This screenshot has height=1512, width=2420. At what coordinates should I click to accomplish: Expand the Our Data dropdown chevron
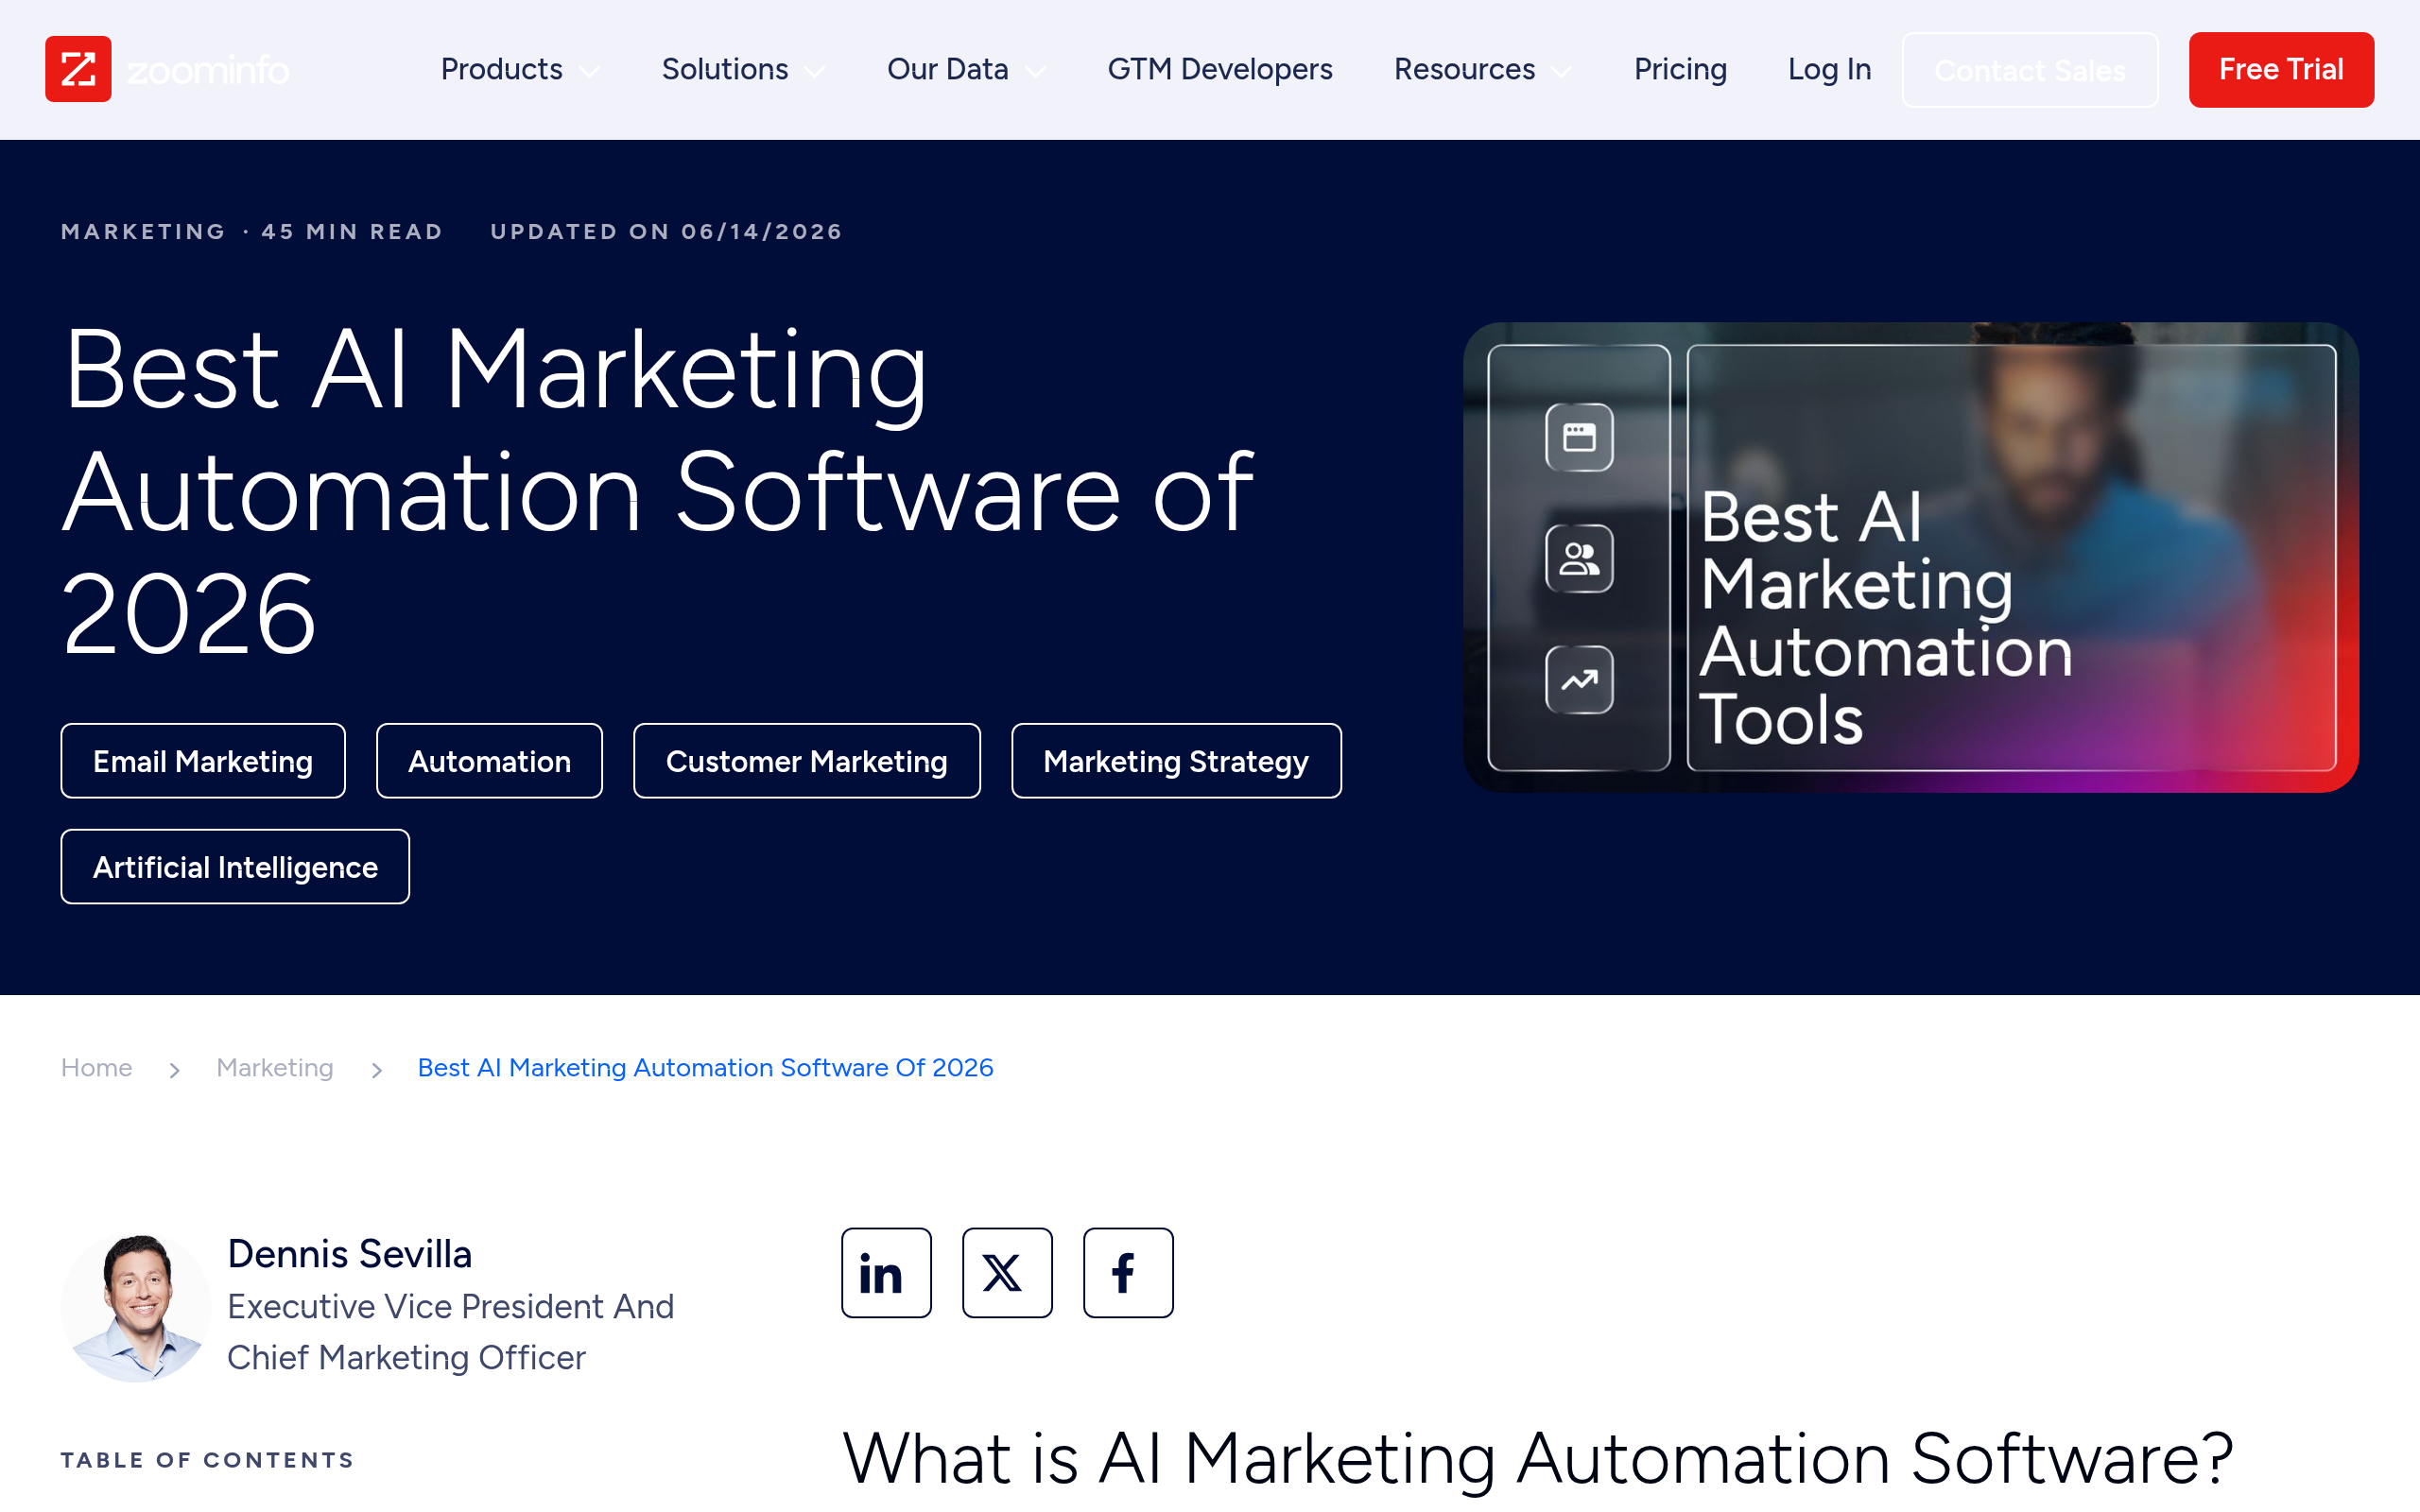coord(1036,71)
